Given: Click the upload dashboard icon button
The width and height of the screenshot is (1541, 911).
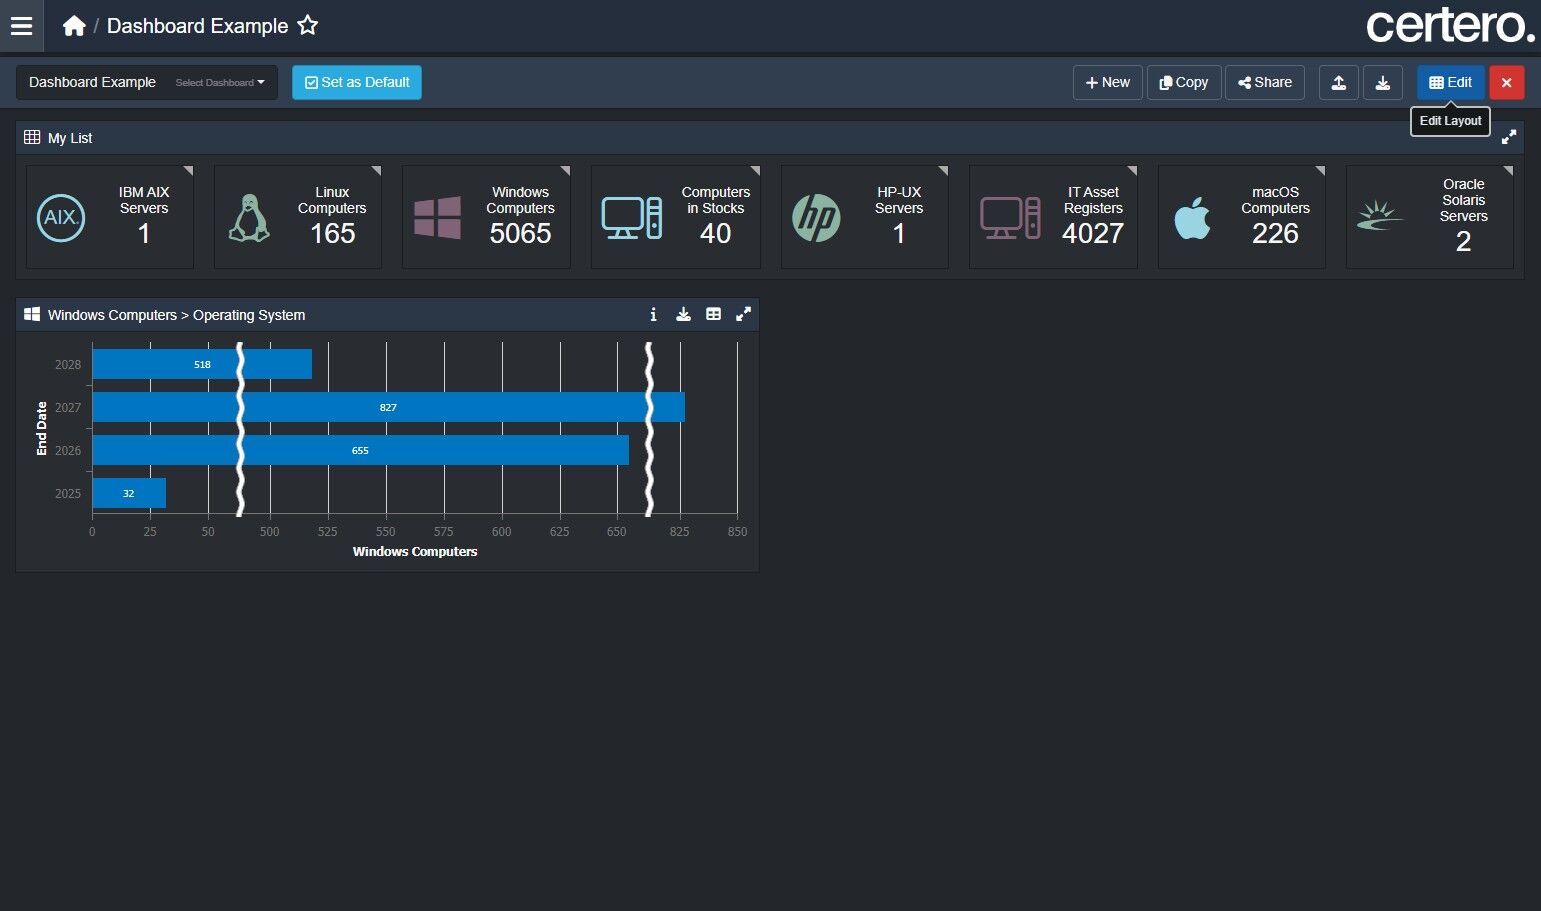Looking at the screenshot, I should [1339, 83].
